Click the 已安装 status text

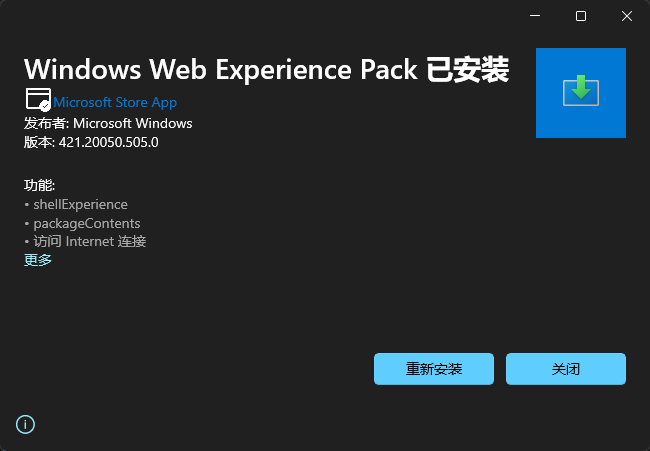click(468, 69)
